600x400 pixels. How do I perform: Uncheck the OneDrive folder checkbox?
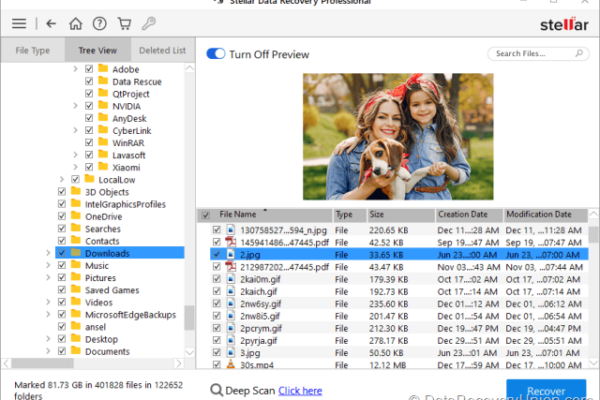(x=62, y=216)
